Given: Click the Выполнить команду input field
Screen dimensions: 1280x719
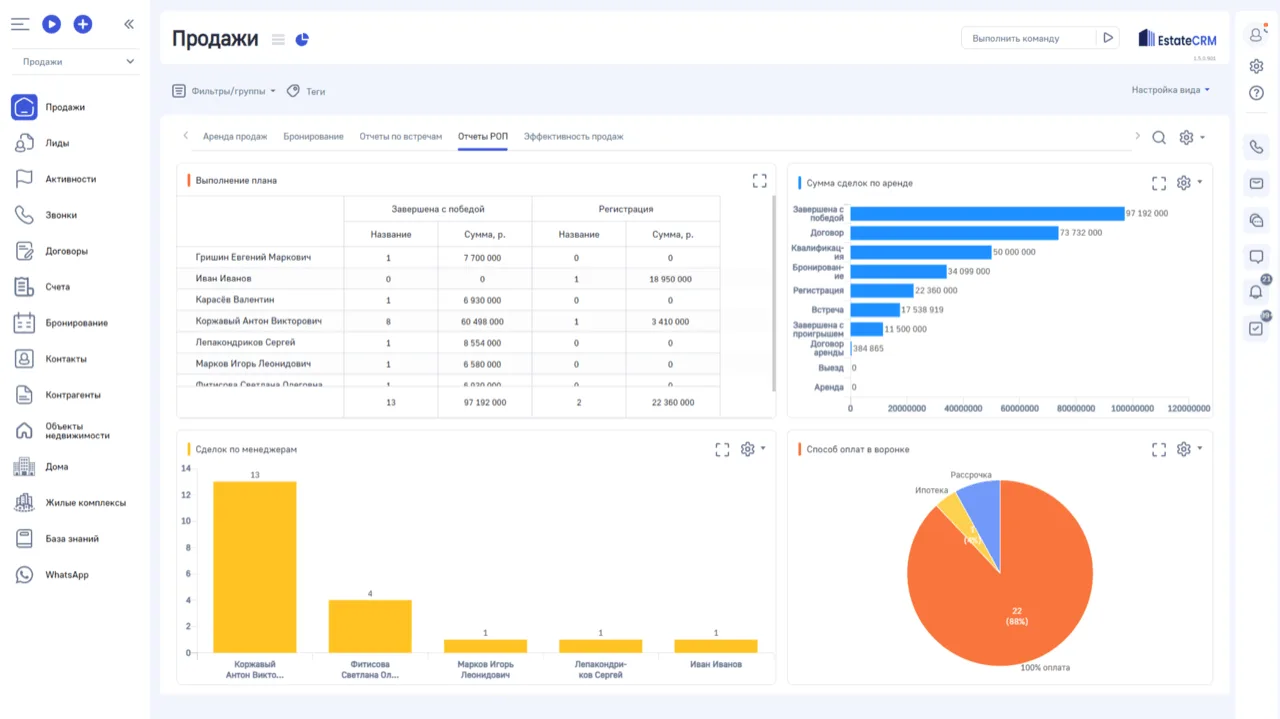Looking at the screenshot, I should 1028,38.
